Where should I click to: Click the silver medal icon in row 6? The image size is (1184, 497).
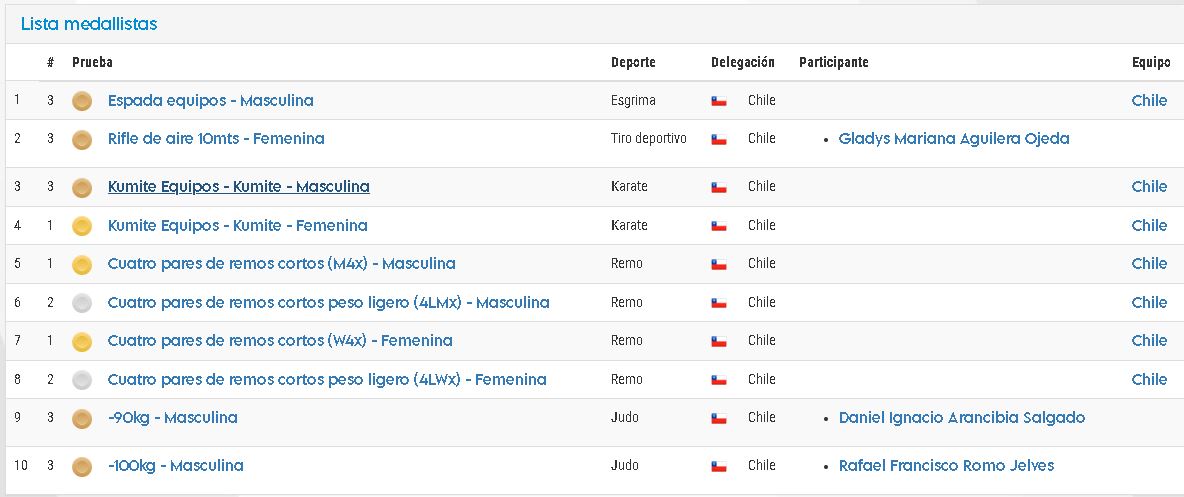(82, 303)
